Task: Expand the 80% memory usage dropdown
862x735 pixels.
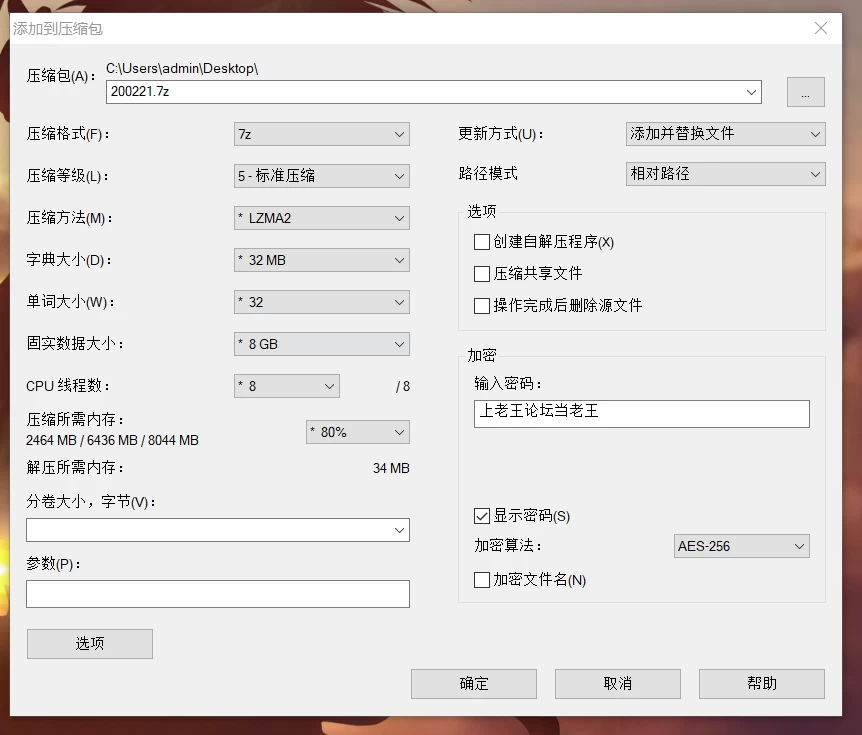Action: [358, 432]
